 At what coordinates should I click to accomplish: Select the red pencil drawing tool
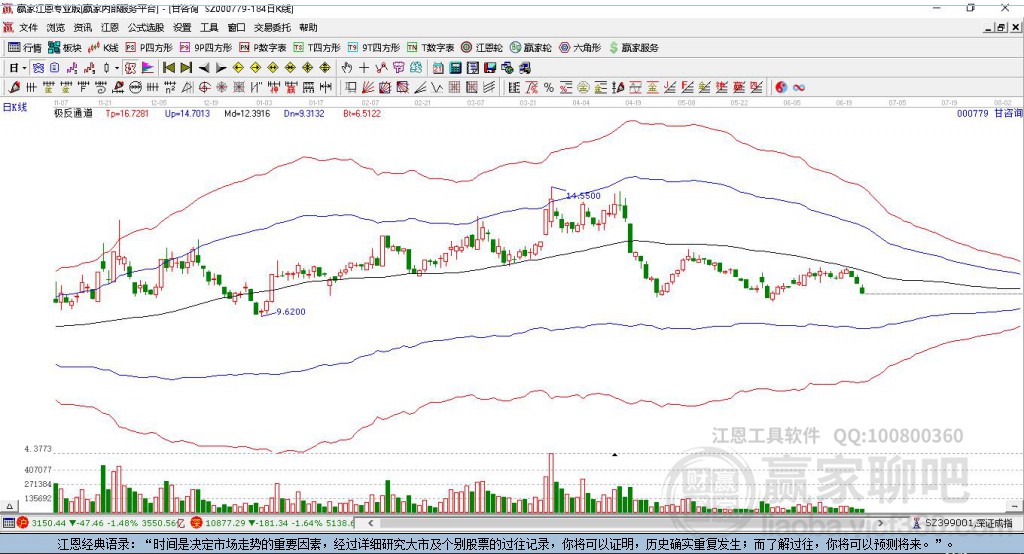(x=14, y=88)
